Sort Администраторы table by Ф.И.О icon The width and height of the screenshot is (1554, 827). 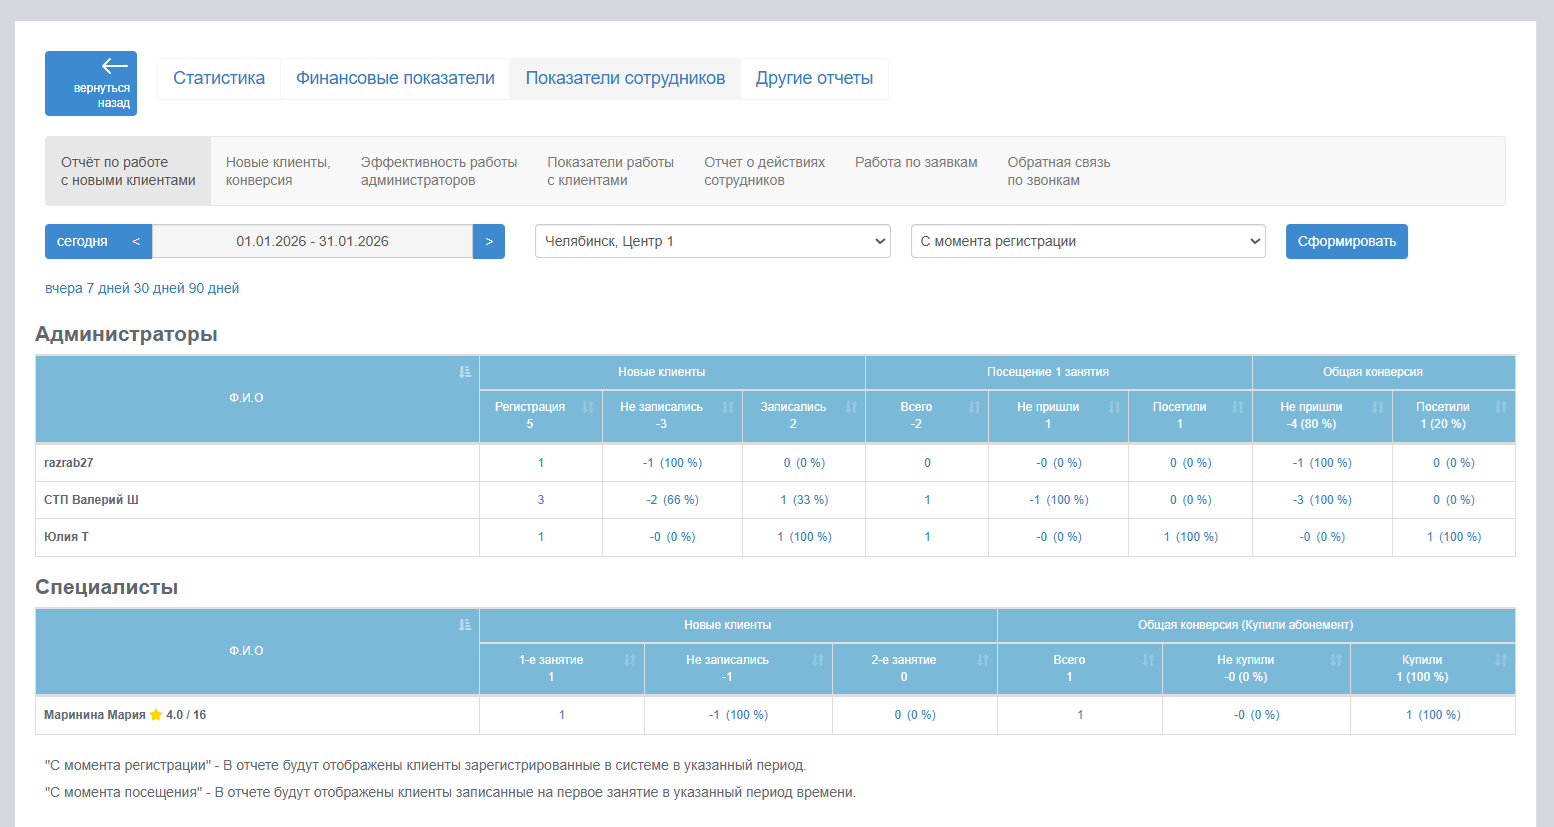(x=465, y=372)
